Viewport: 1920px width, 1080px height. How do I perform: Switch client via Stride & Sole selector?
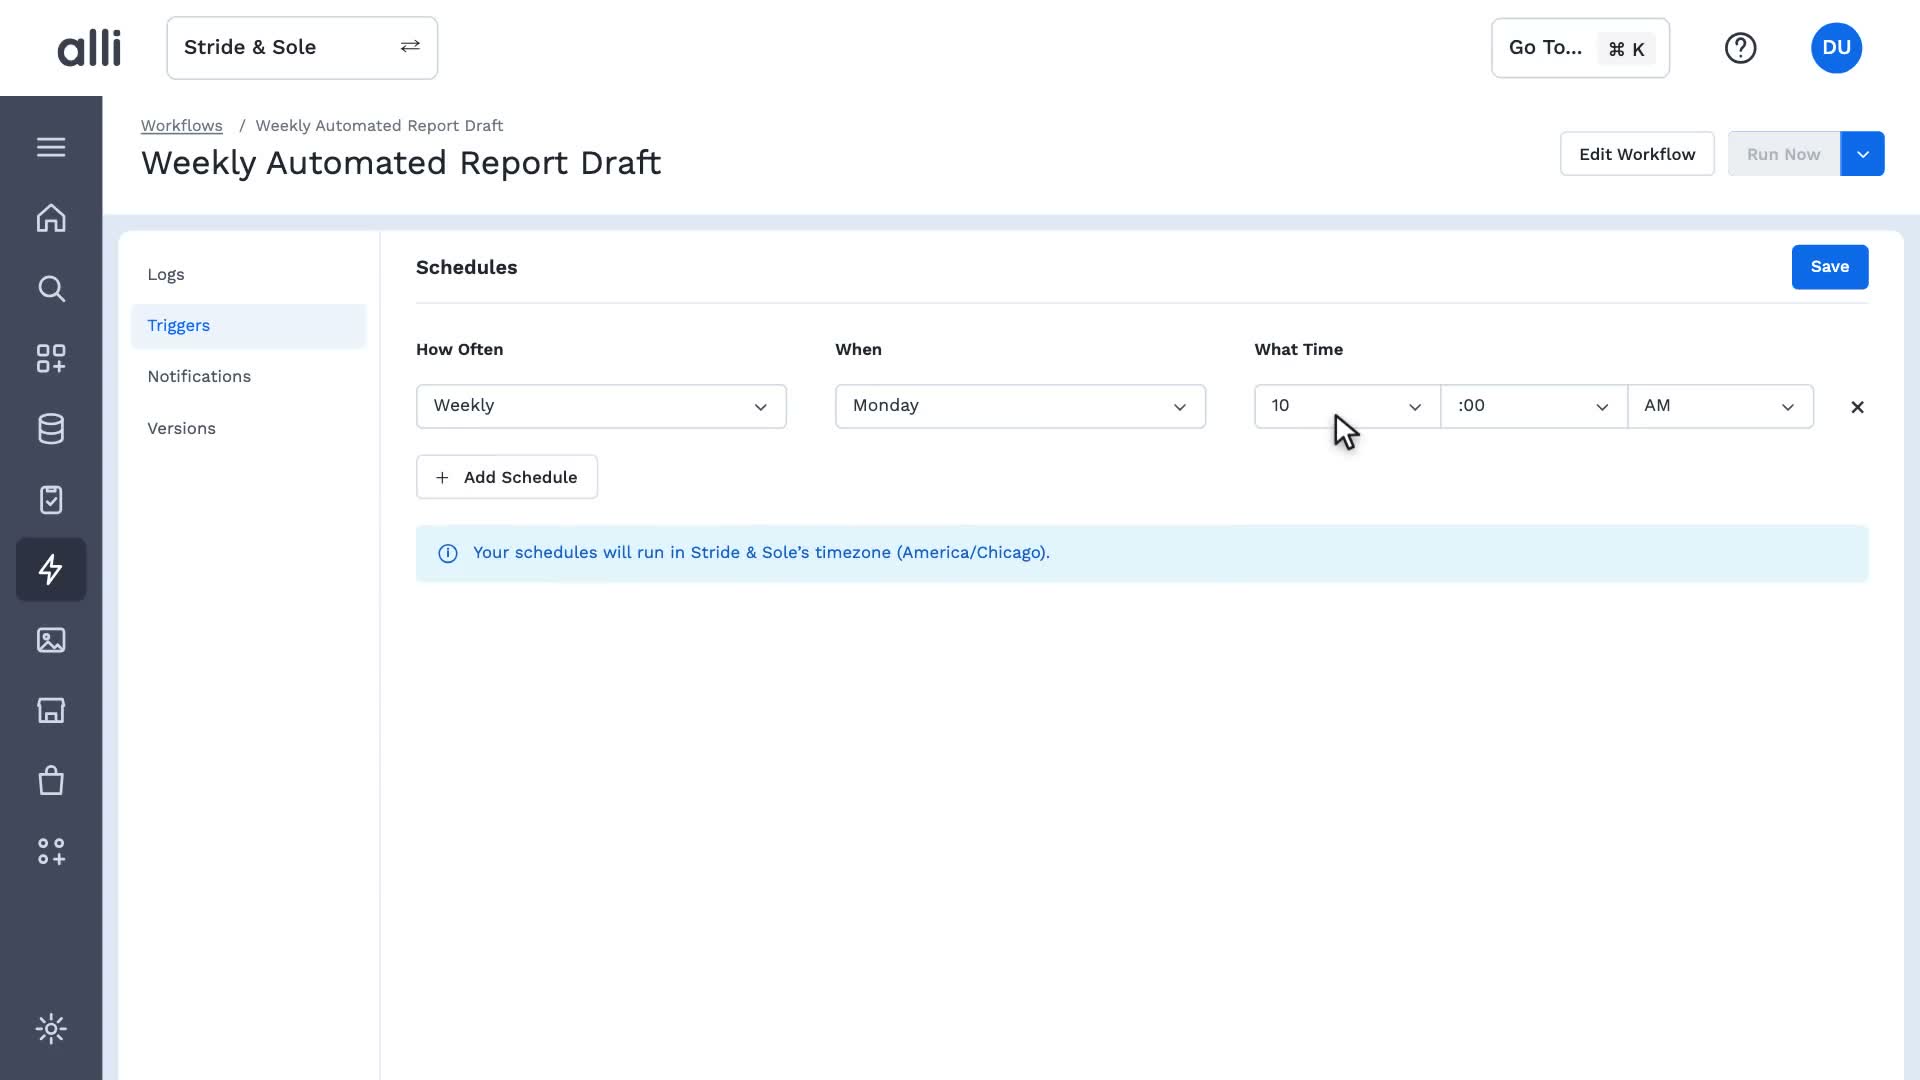click(302, 48)
